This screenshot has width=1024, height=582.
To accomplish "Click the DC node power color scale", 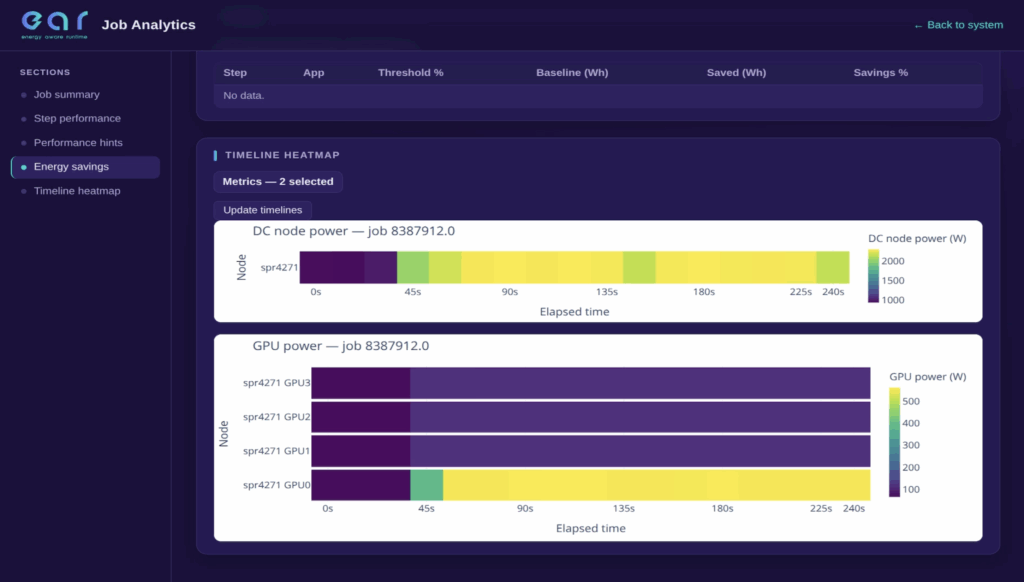I will pyautogui.click(x=873, y=276).
